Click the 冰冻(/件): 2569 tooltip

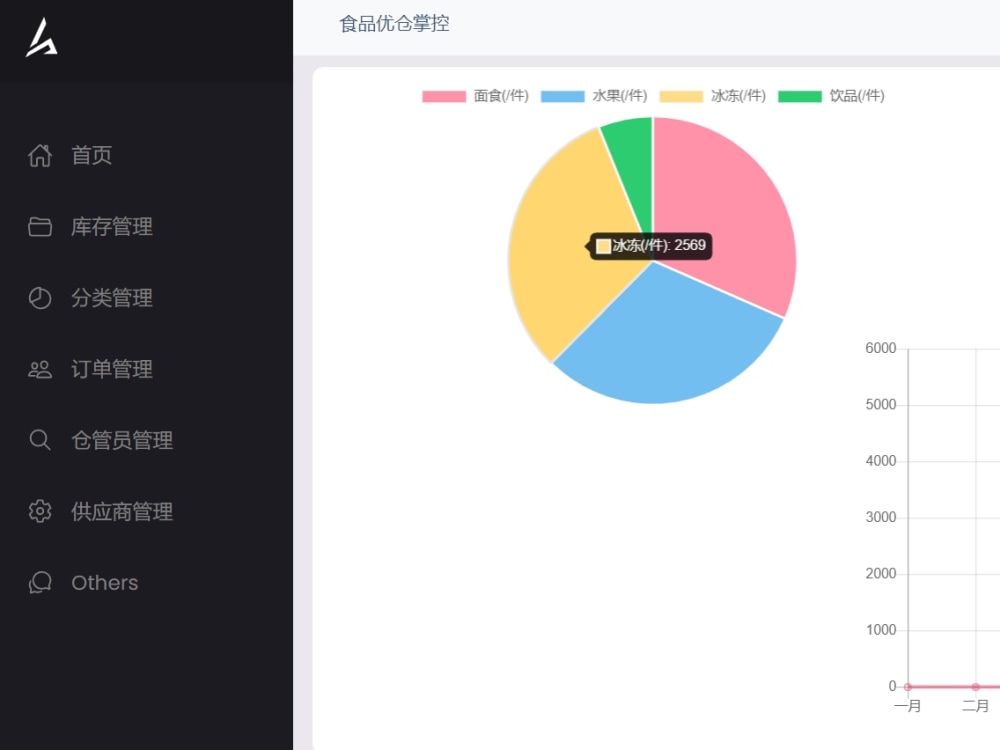[651, 246]
